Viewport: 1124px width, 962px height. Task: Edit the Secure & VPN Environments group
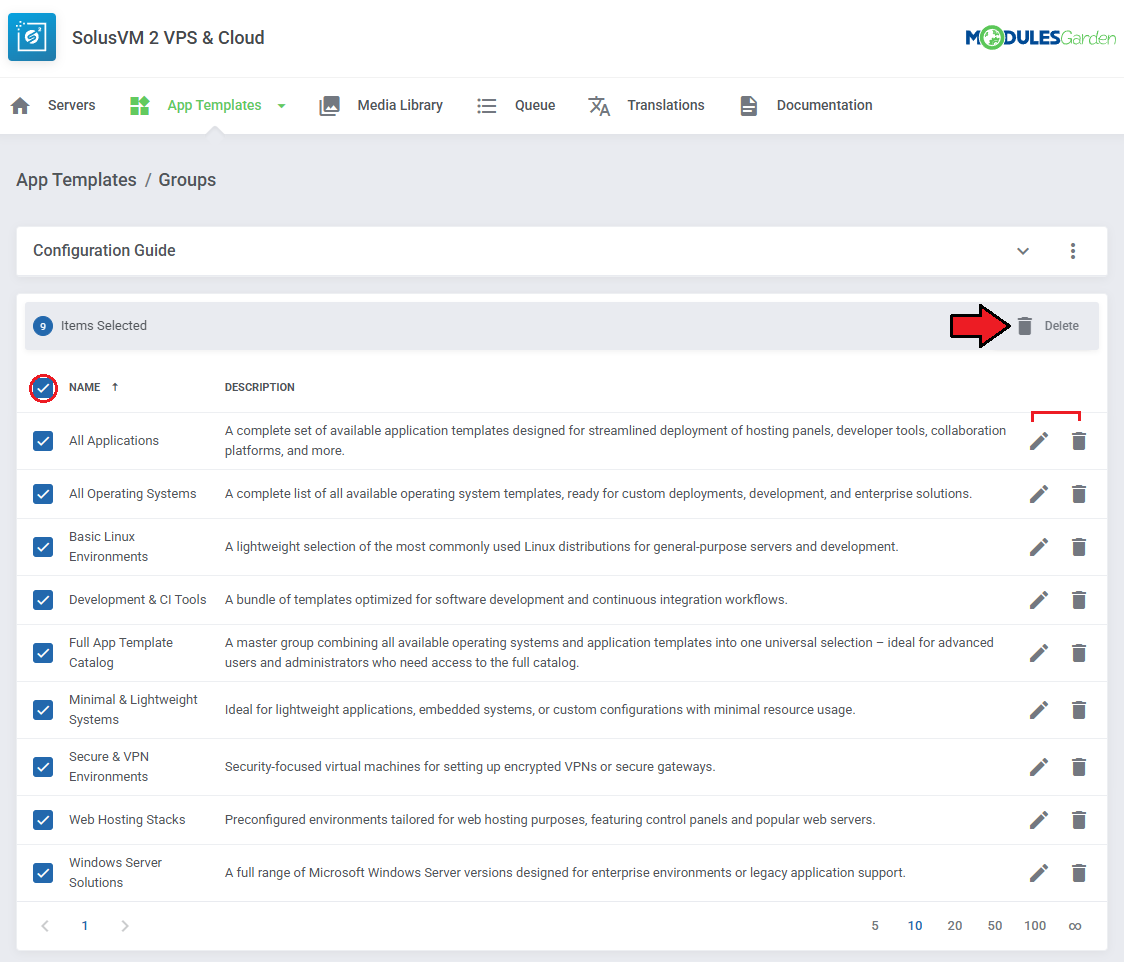tap(1039, 767)
